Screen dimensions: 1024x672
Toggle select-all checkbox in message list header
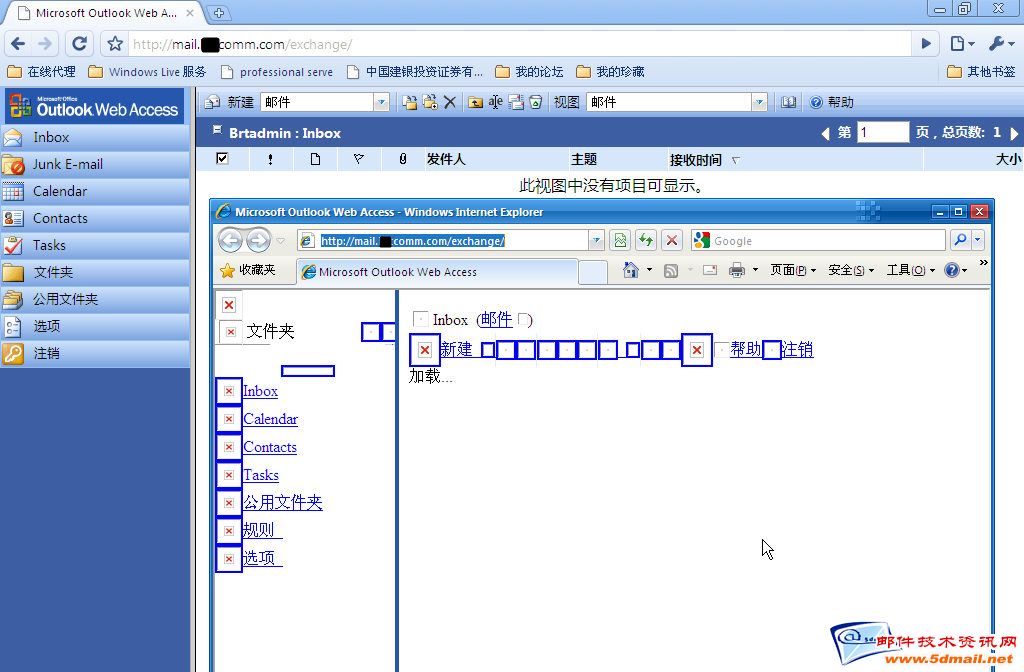tap(222, 158)
